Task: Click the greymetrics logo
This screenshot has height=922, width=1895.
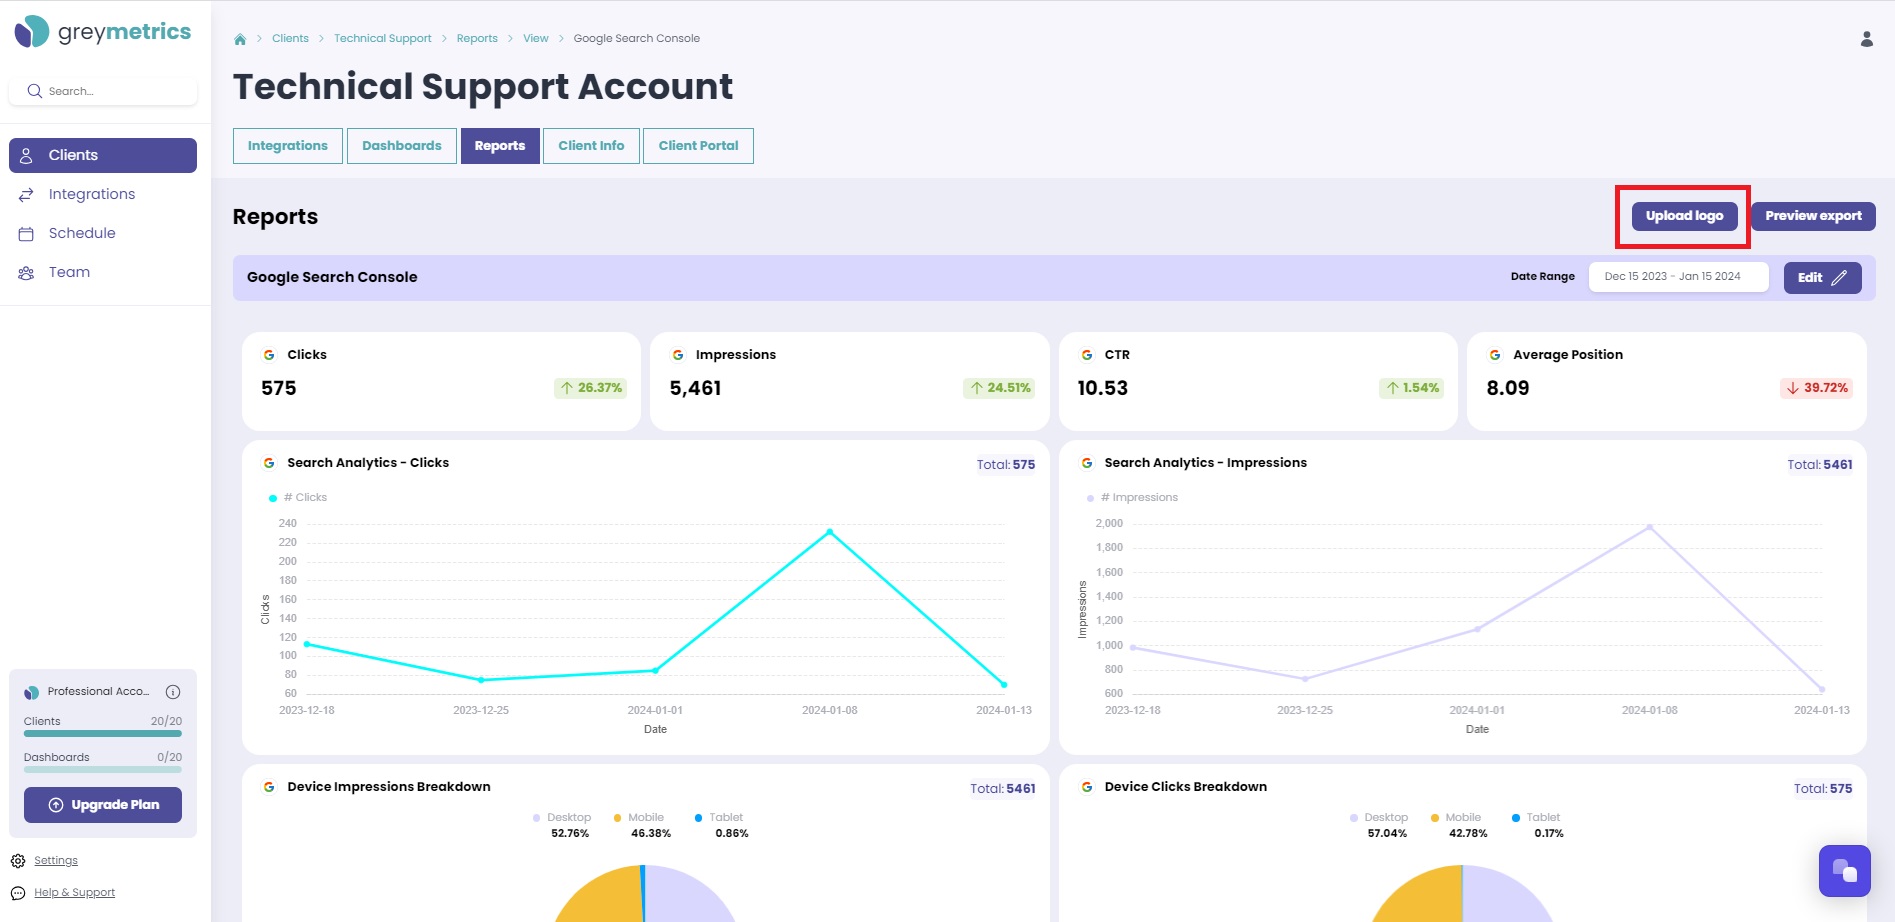Action: click(103, 32)
